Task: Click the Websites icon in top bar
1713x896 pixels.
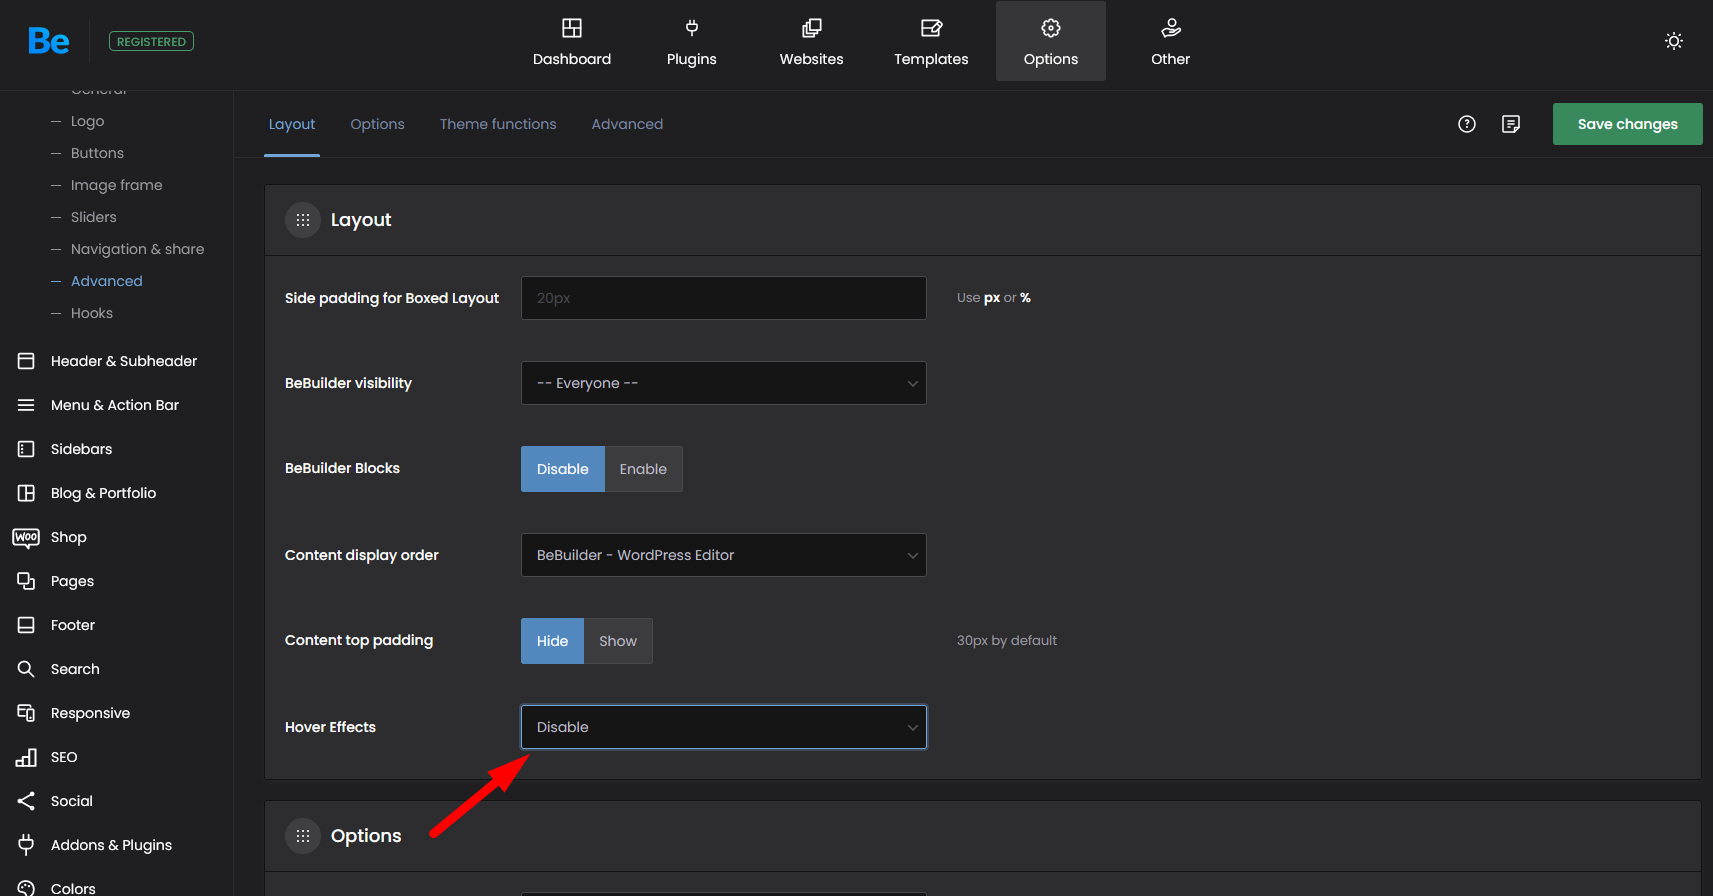Action: [x=812, y=28]
